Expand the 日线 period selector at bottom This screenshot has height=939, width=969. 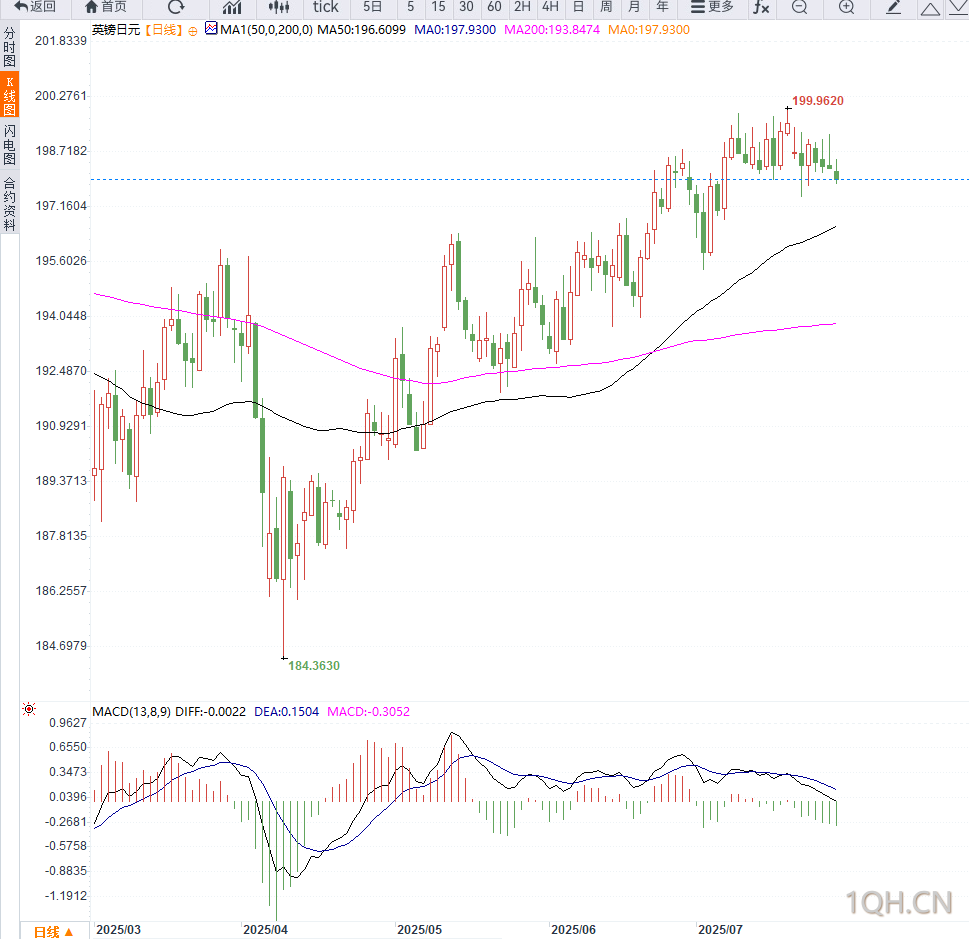[53, 932]
